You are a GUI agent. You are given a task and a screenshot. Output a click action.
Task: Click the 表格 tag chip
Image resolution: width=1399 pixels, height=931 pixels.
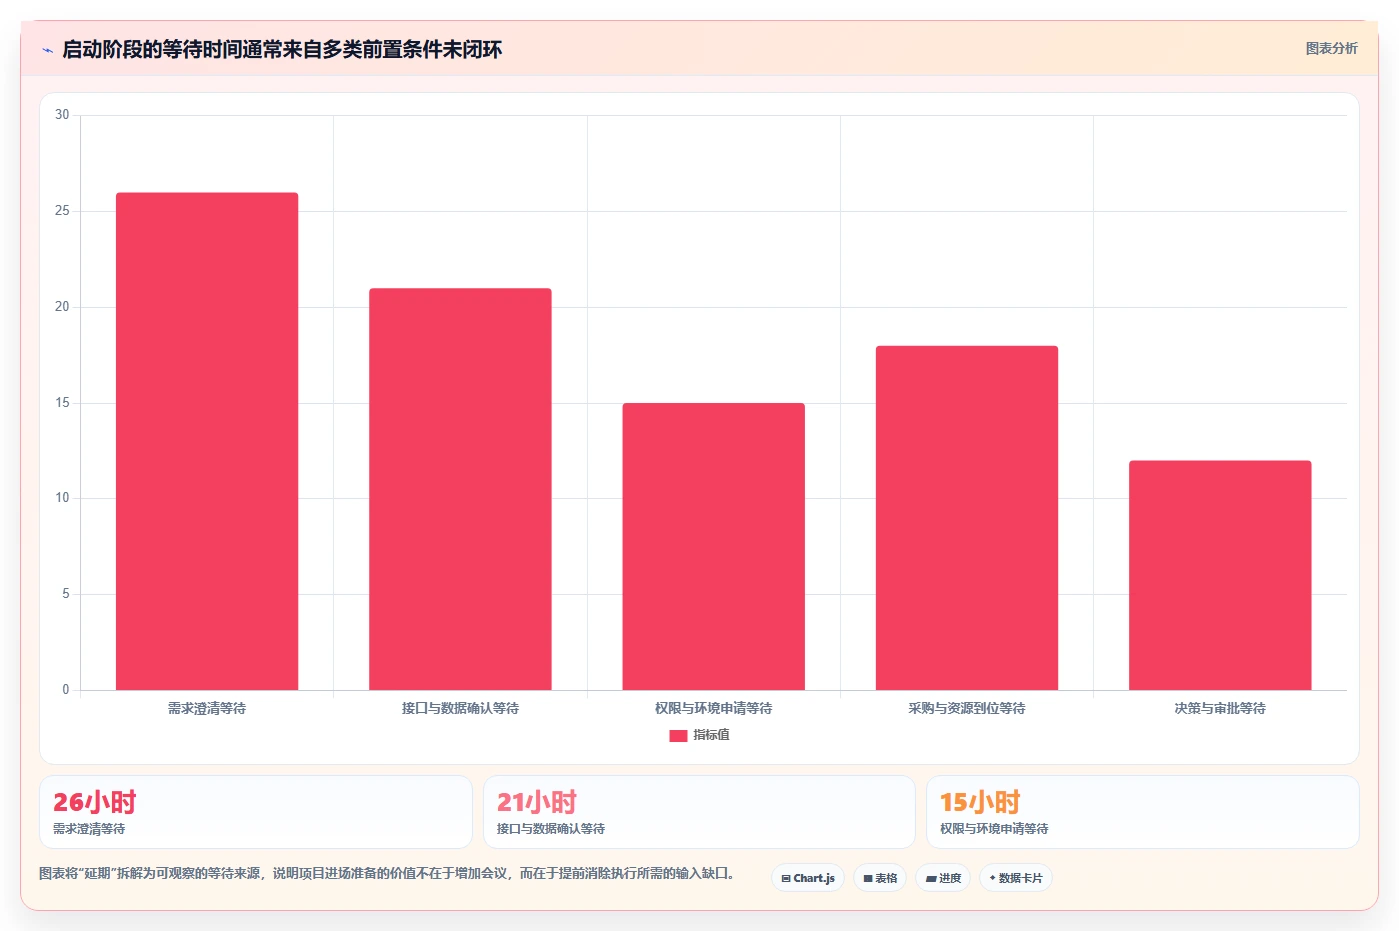coord(880,878)
